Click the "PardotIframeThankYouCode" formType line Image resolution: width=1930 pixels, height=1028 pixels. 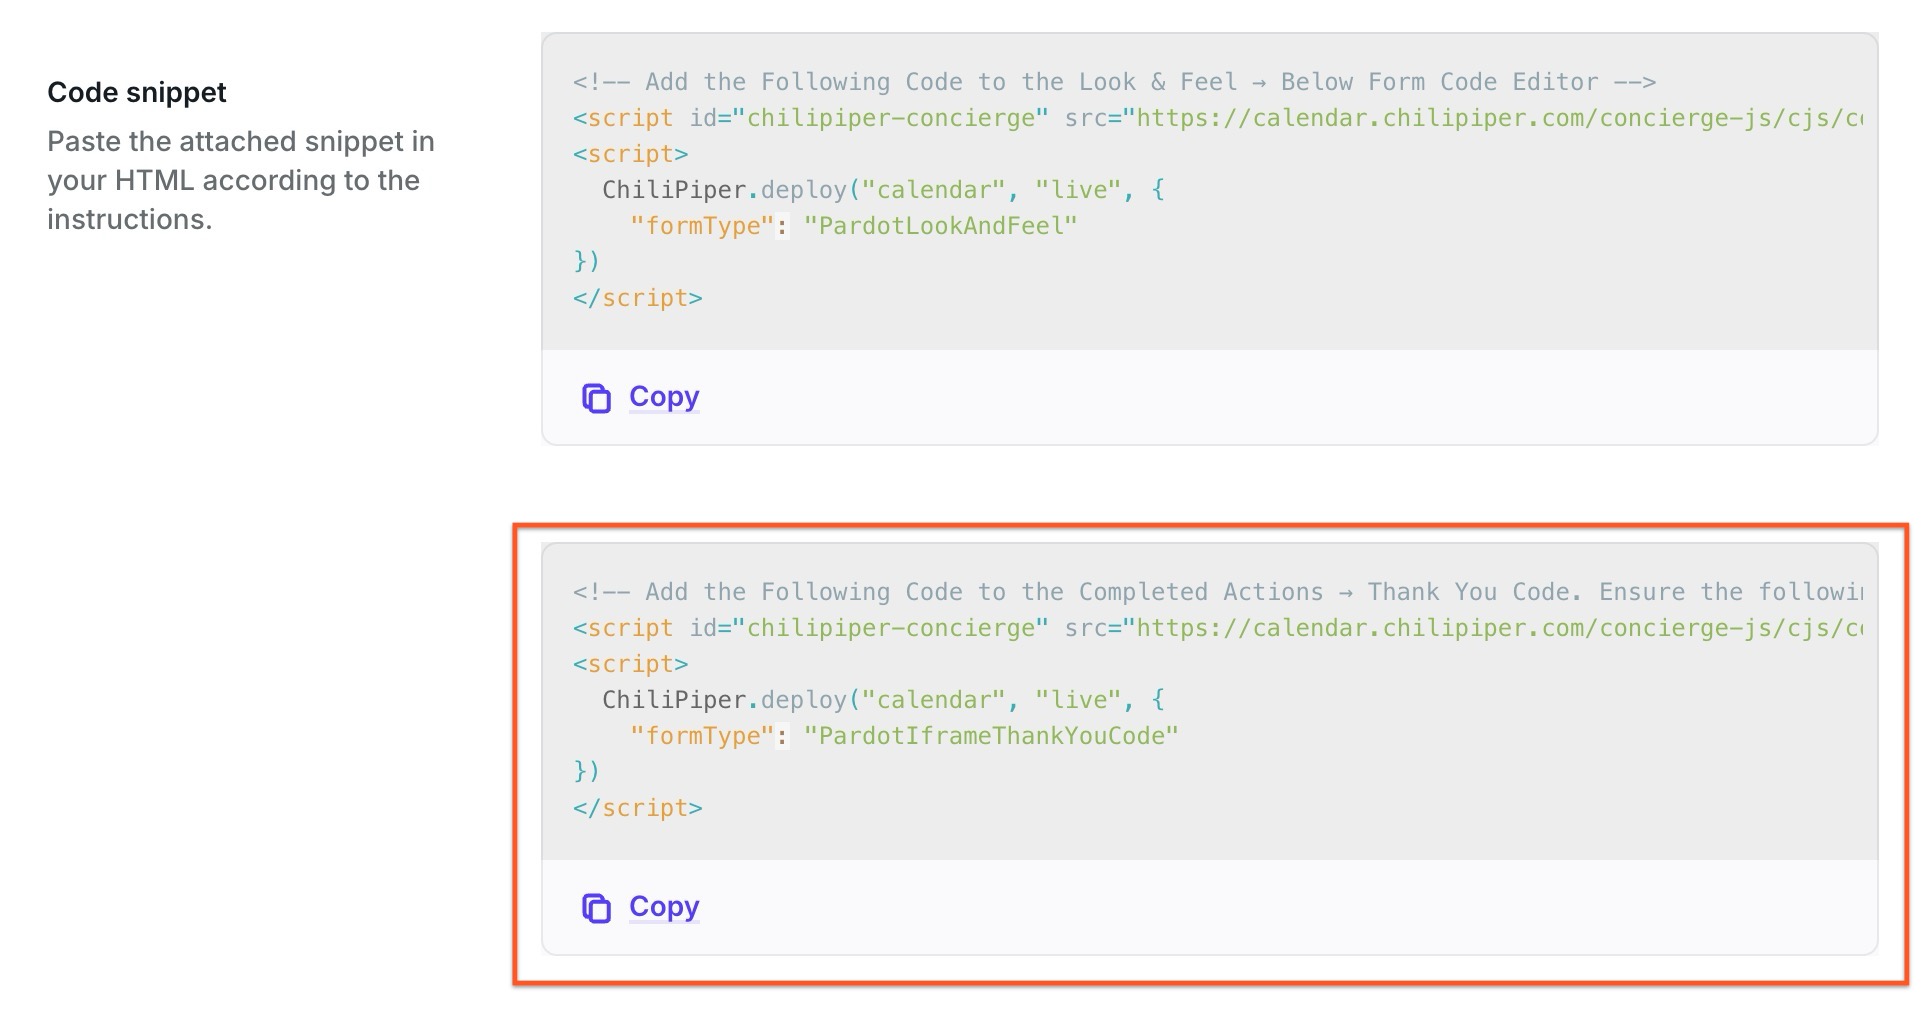tap(904, 736)
